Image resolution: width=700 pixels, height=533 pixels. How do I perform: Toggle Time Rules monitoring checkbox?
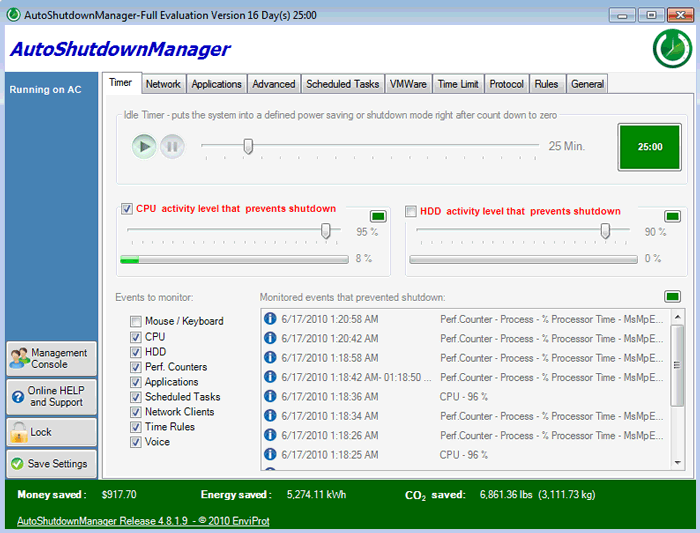pos(136,427)
